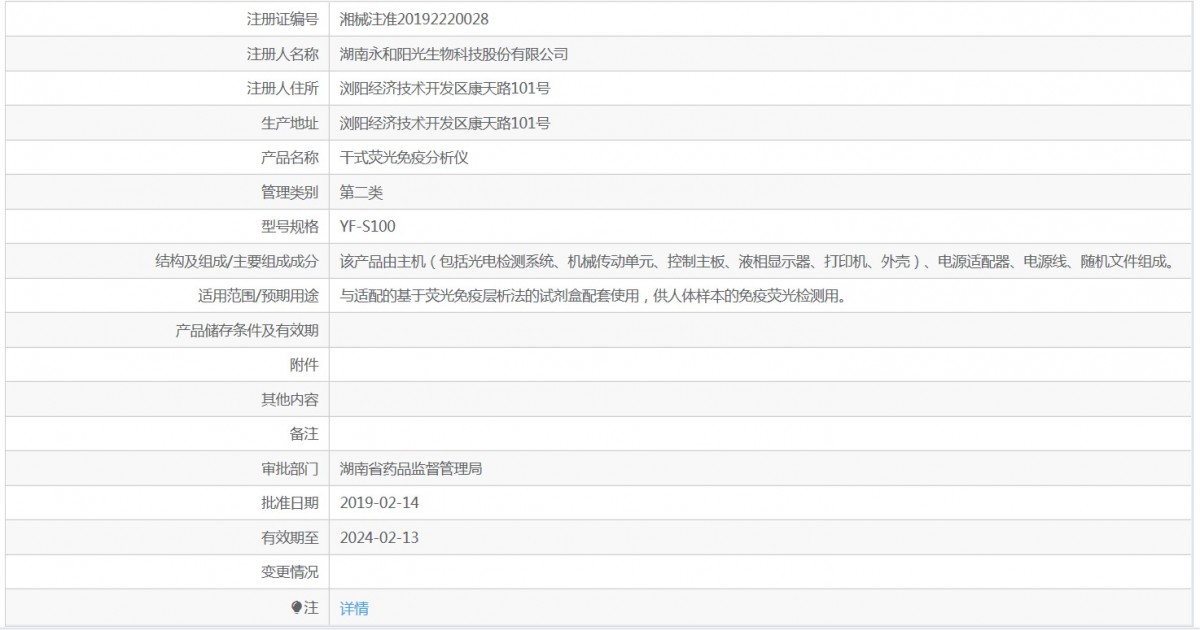
Task: Click the 注册人住所 label
Action: point(282,88)
